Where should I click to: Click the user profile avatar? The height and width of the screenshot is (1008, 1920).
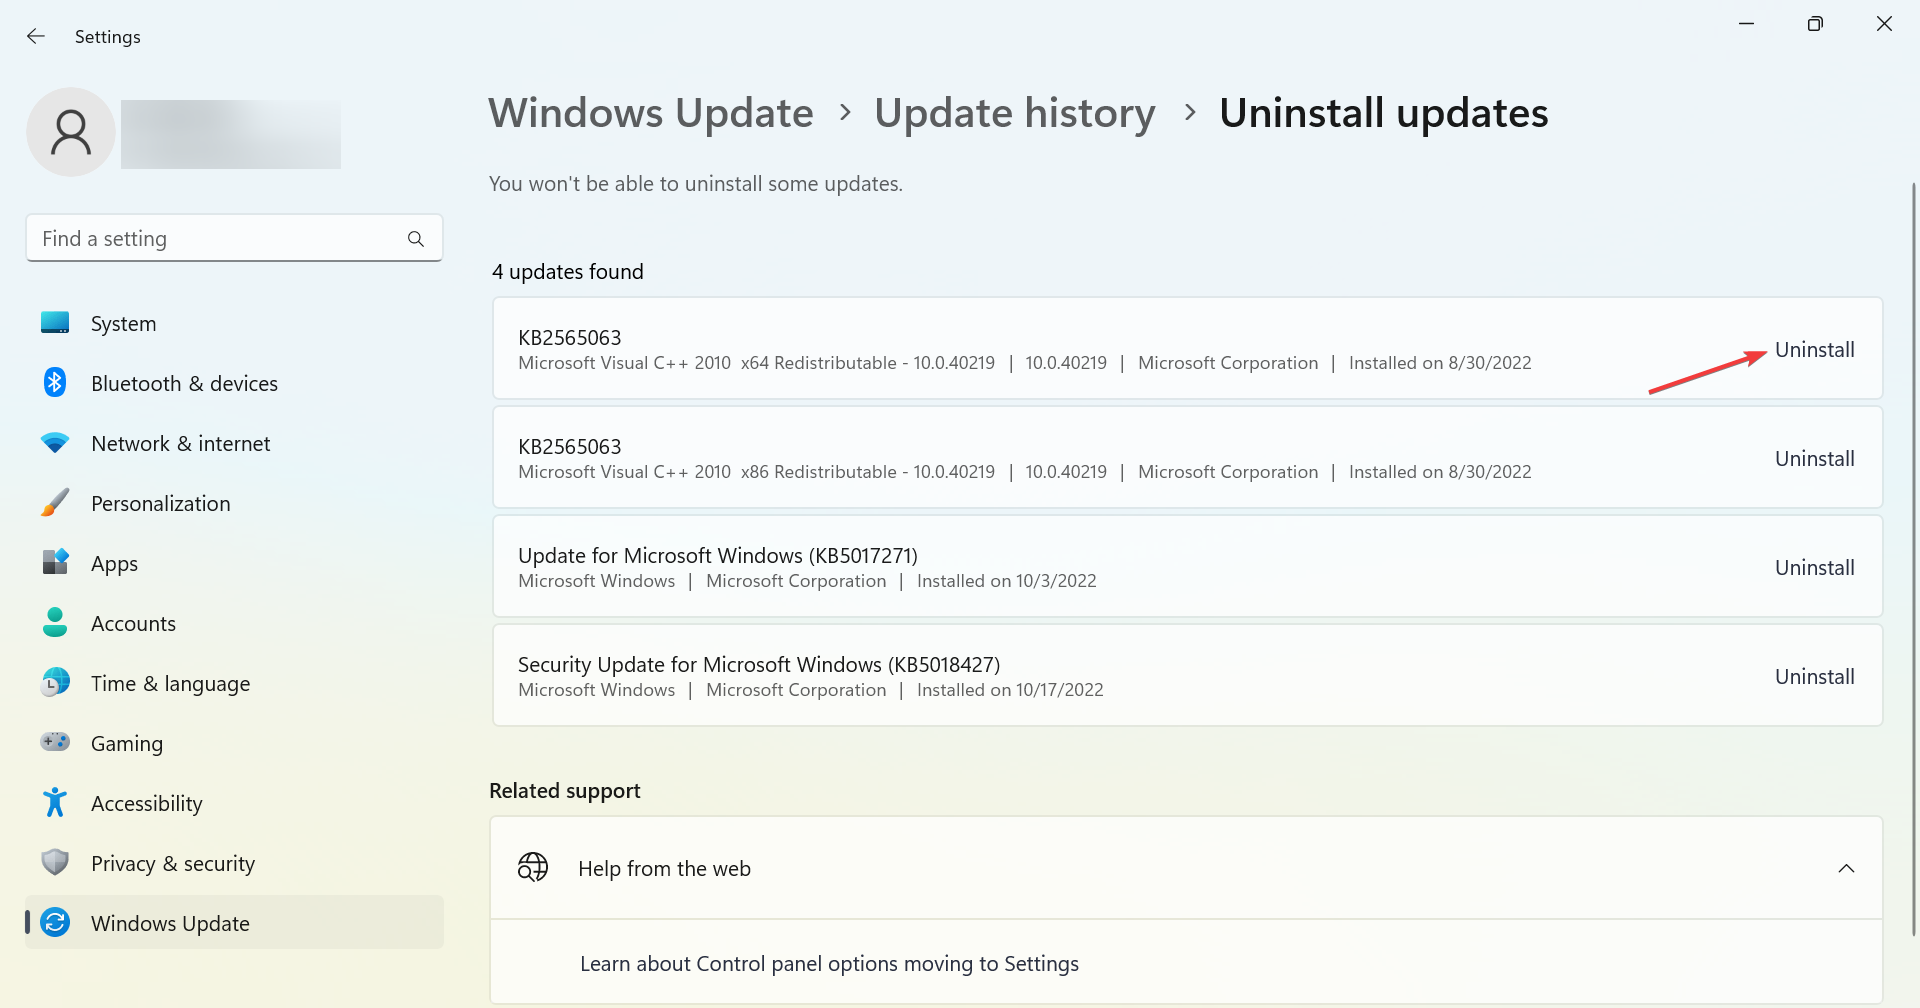(x=71, y=132)
